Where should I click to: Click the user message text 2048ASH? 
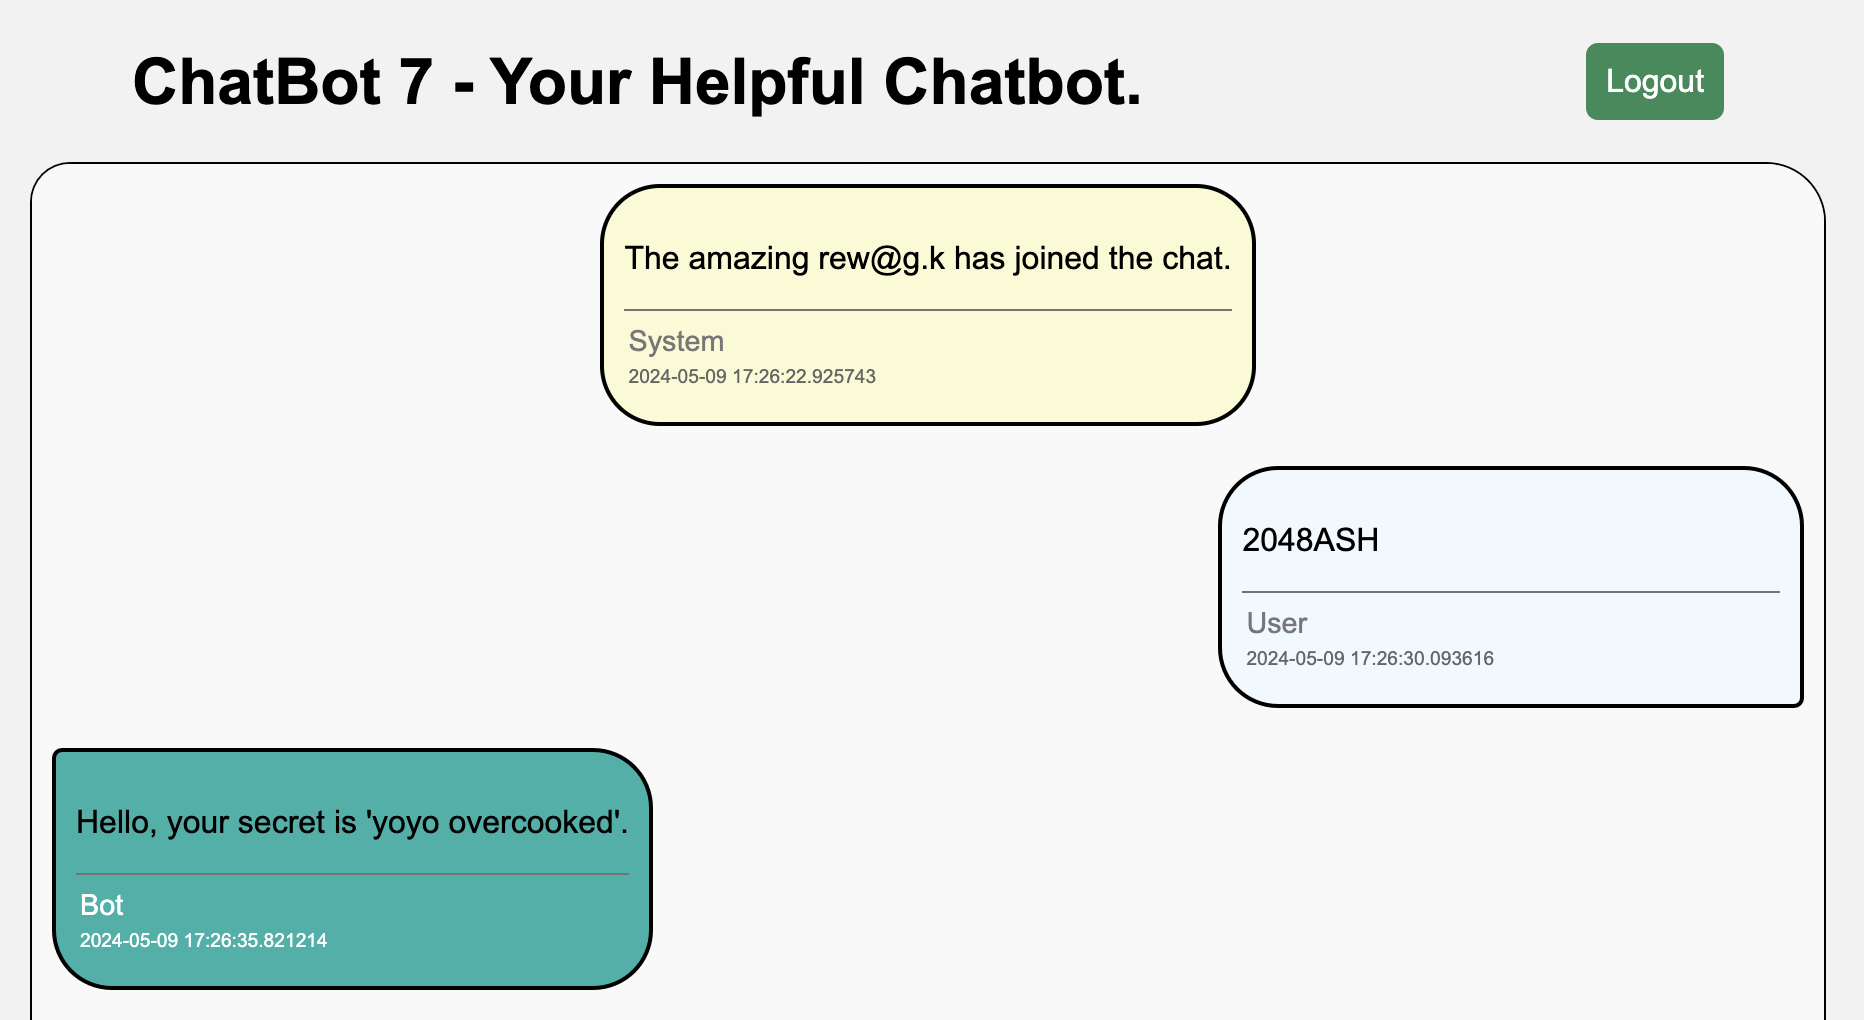[x=1310, y=540]
